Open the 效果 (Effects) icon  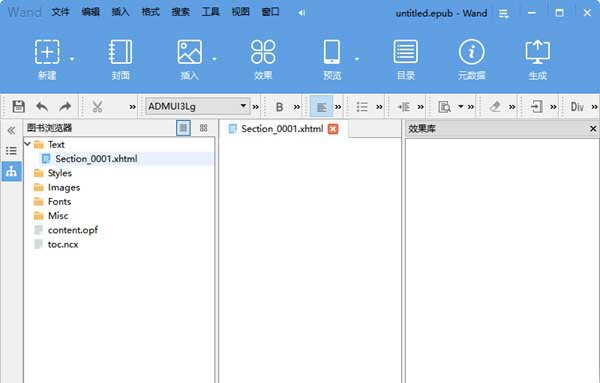[x=263, y=52]
